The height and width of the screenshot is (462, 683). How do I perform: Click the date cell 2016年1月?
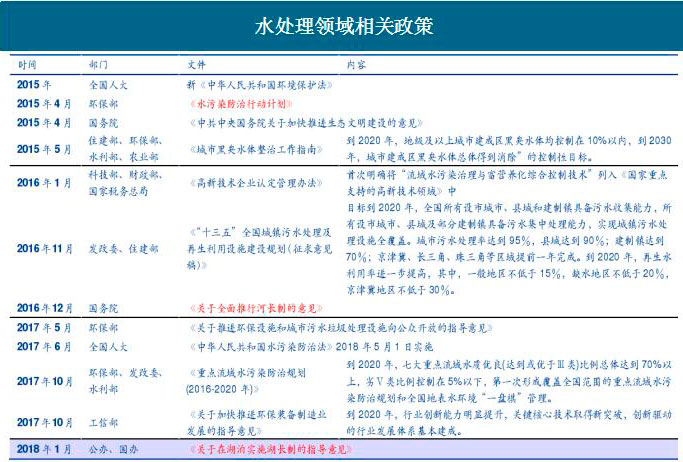click(44, 183)
